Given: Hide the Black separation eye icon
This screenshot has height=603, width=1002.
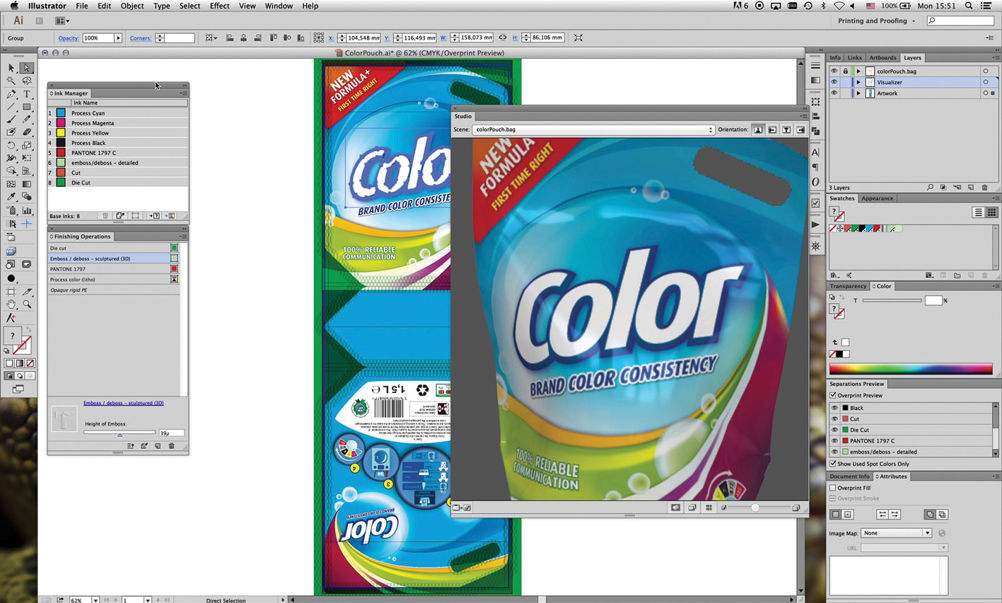Looking at the screenshot, I should (835, 408).
